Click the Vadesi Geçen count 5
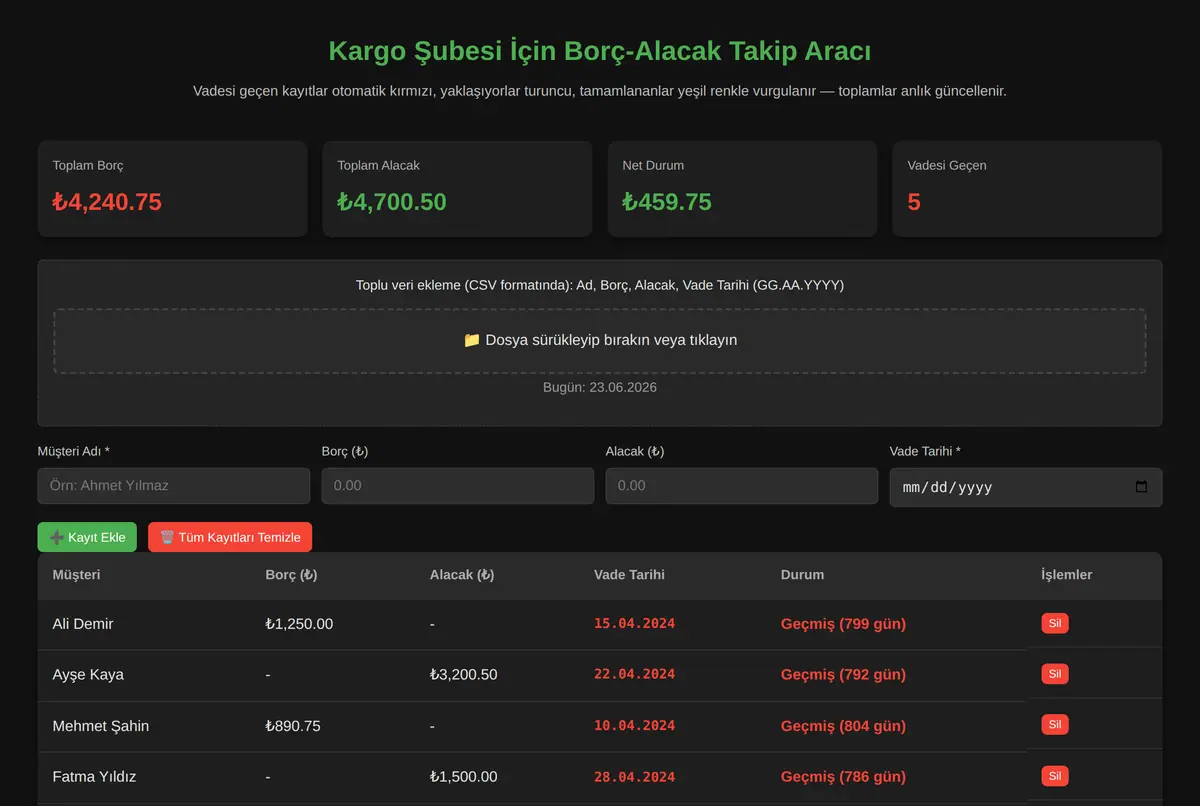This screenshot has width=1200, height=806. [x=914, y=202]
